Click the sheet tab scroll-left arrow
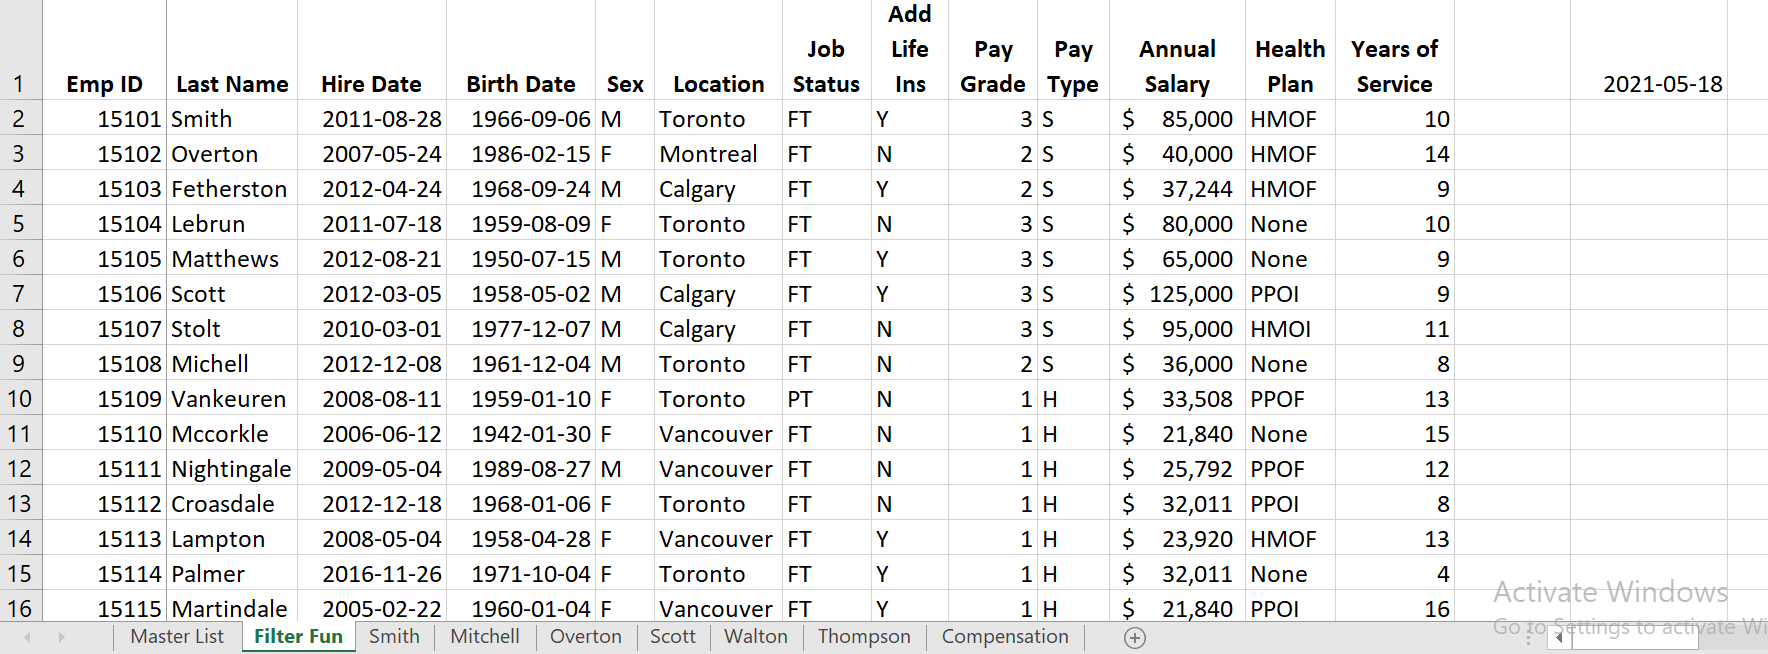The height and width of the screenshot is (654, 1768). point(27,637)
